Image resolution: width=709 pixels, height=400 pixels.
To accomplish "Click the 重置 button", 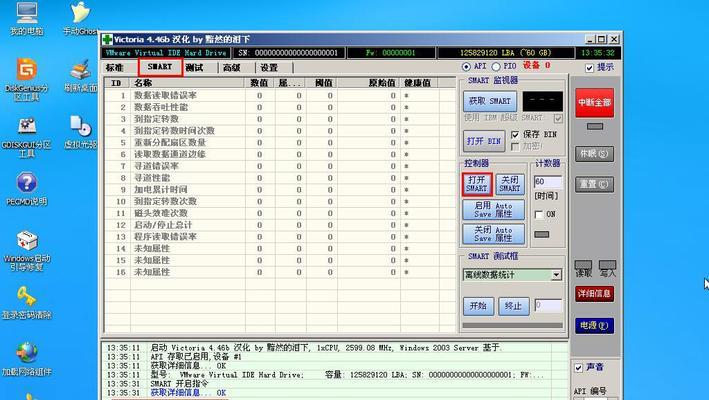I will [594, 184].
